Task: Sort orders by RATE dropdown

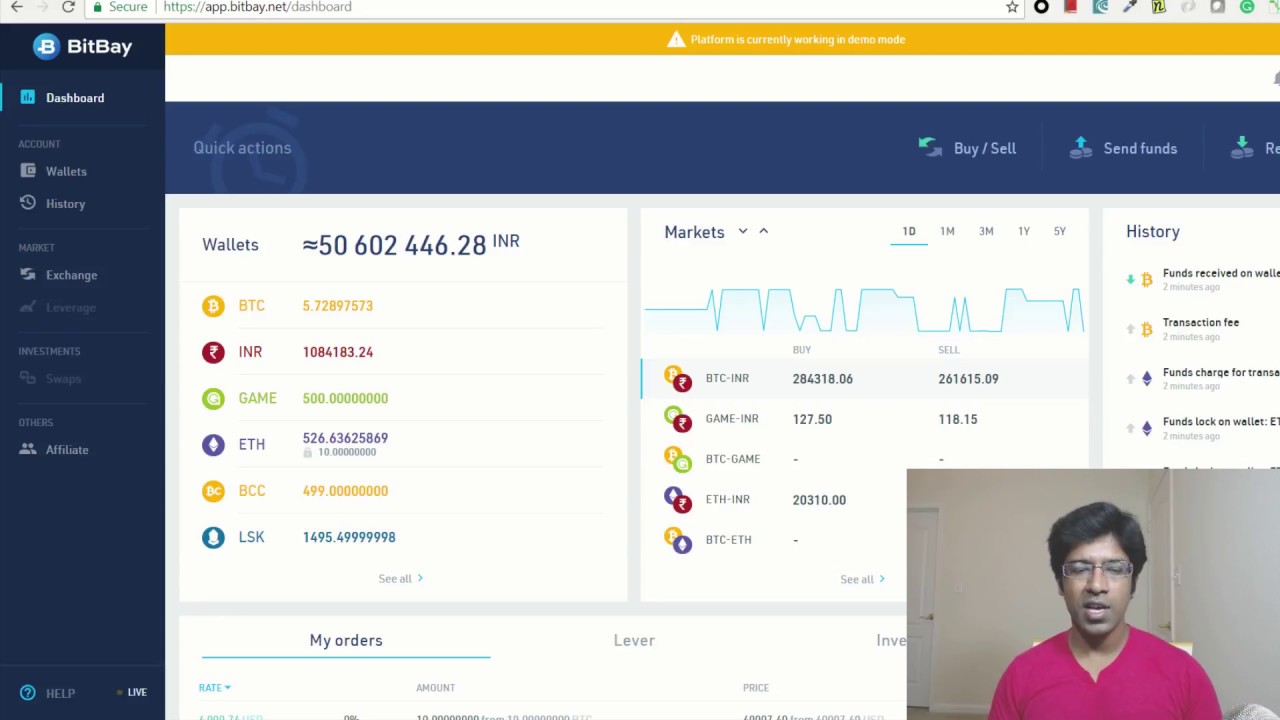Action: [215, 688]
